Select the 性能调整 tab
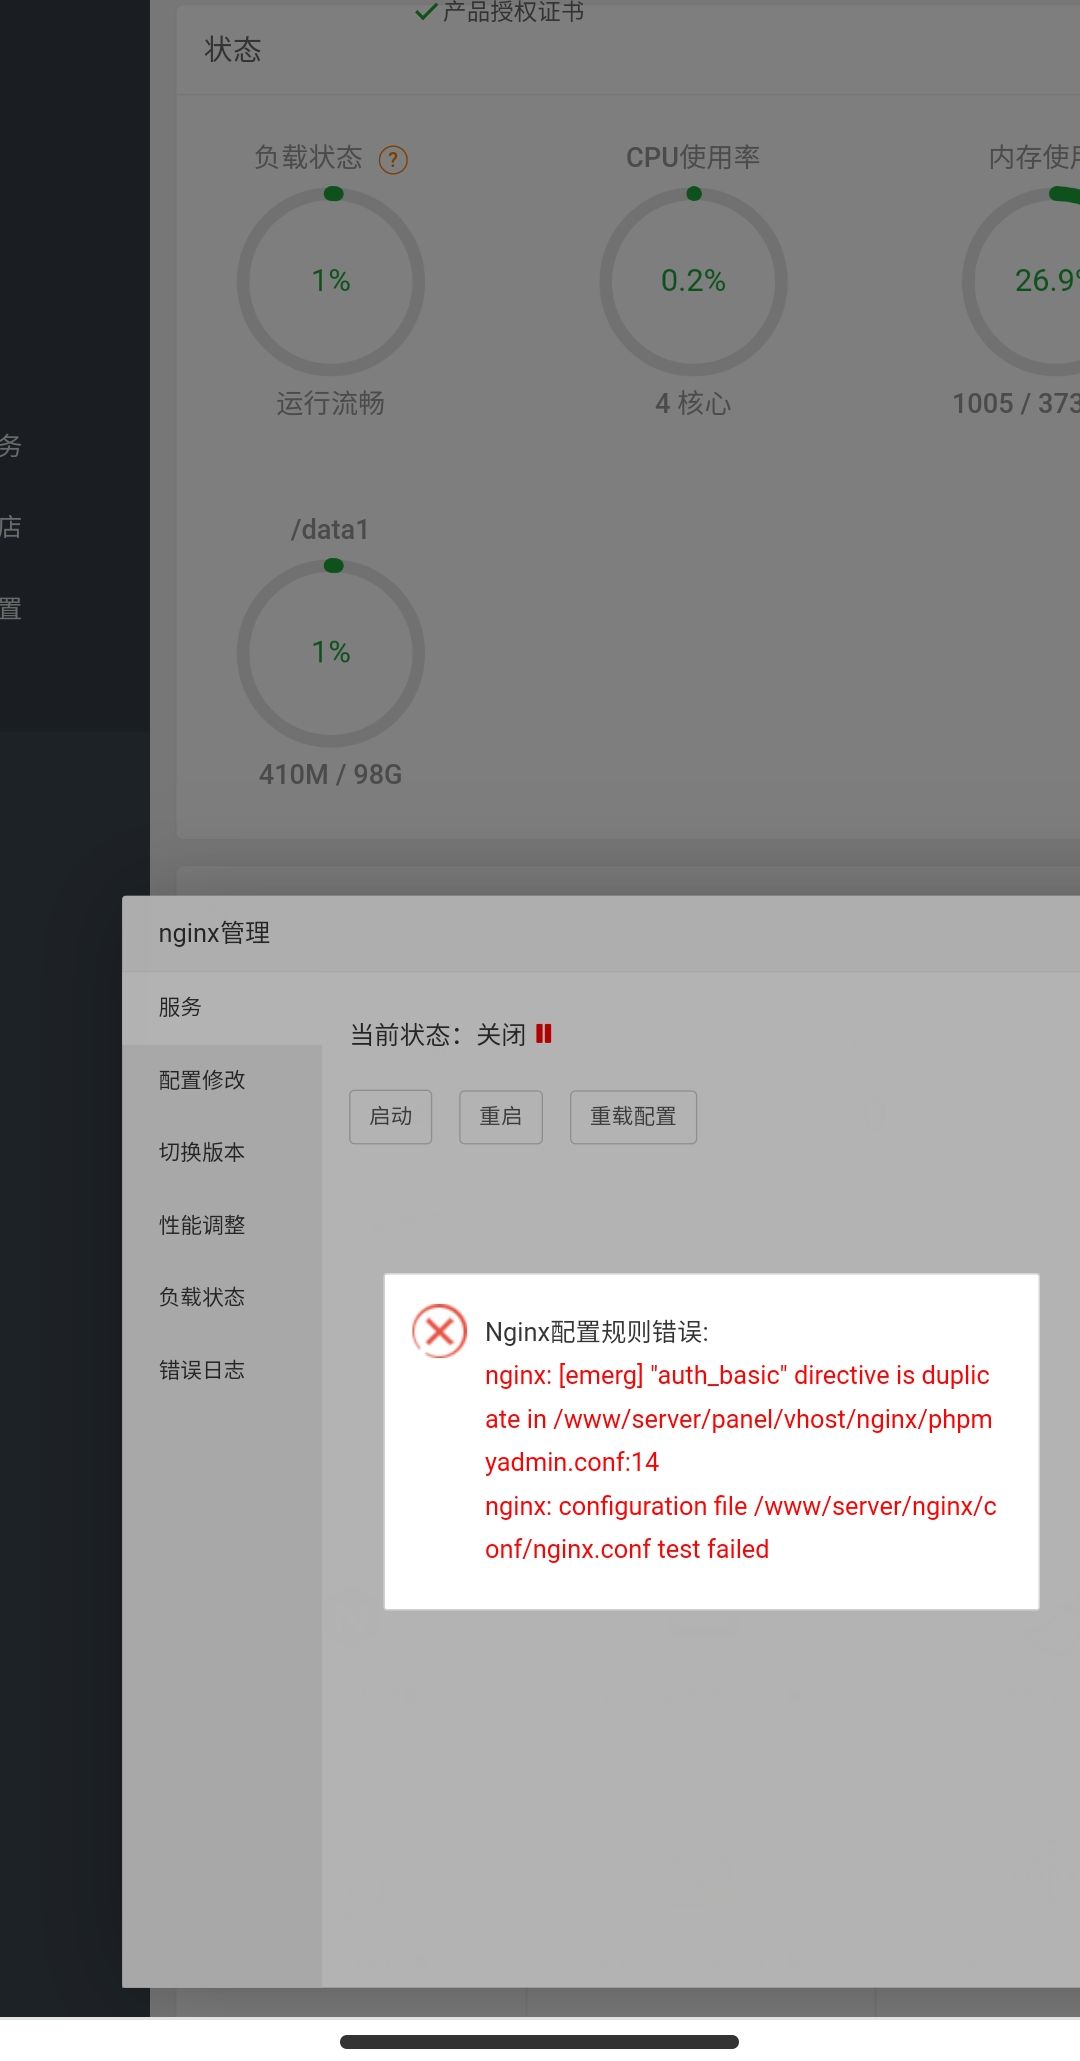 pyautogui.click(x=222, y=1225)
